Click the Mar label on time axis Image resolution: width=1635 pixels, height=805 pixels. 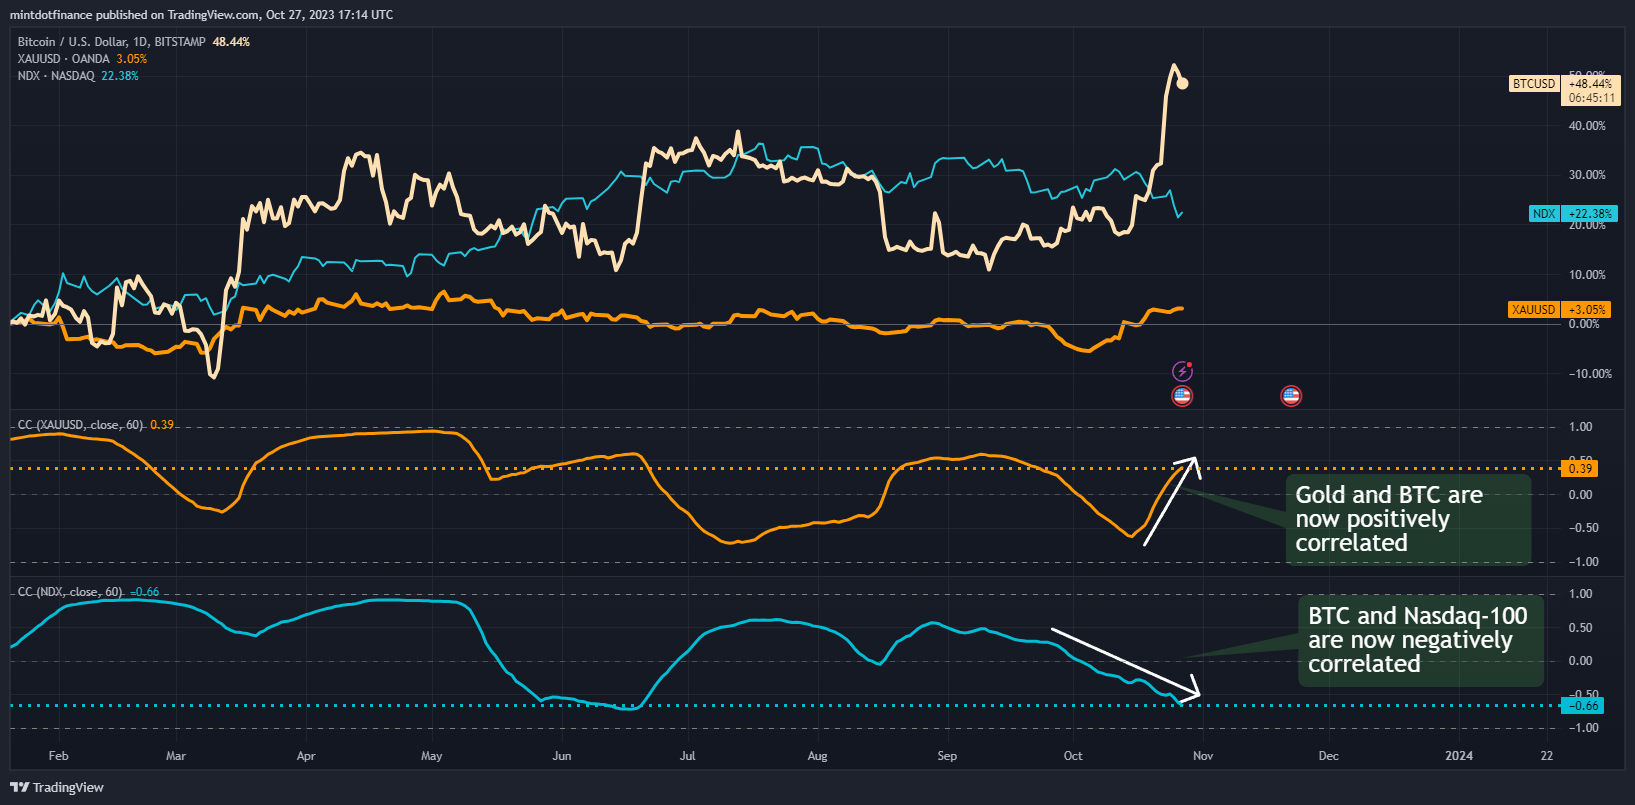(176, 756)
